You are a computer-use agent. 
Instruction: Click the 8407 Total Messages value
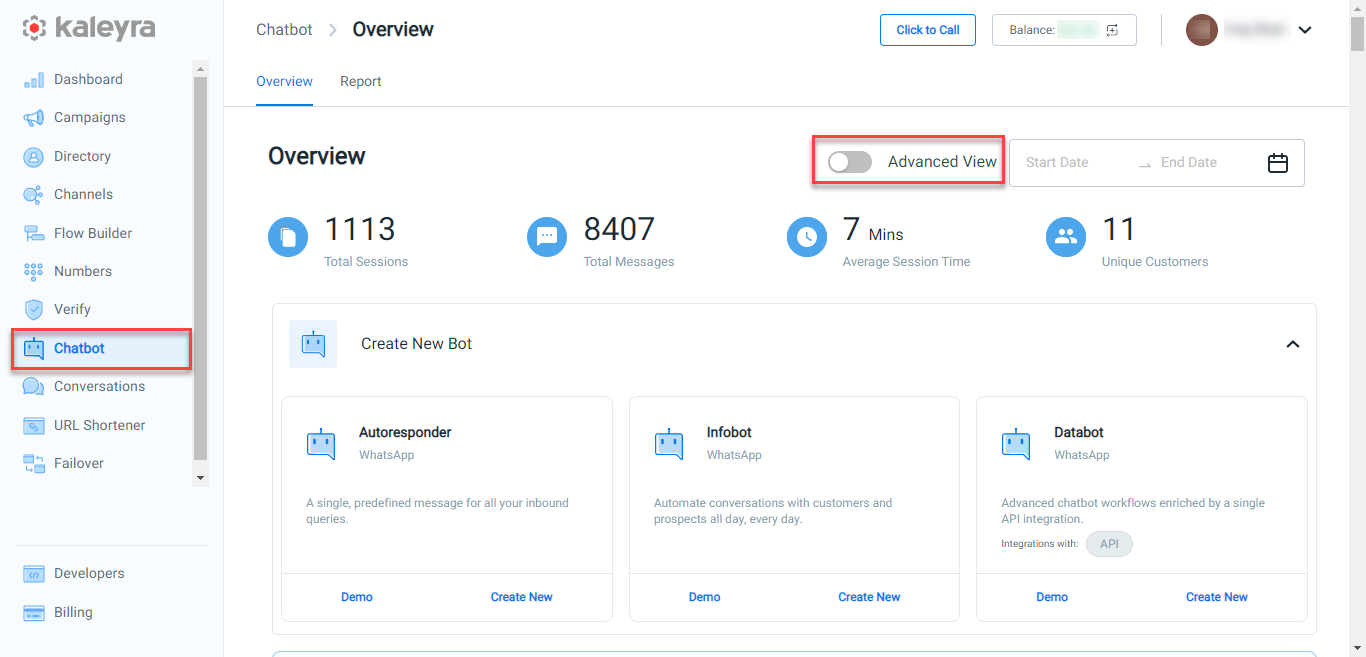[619, 230]
